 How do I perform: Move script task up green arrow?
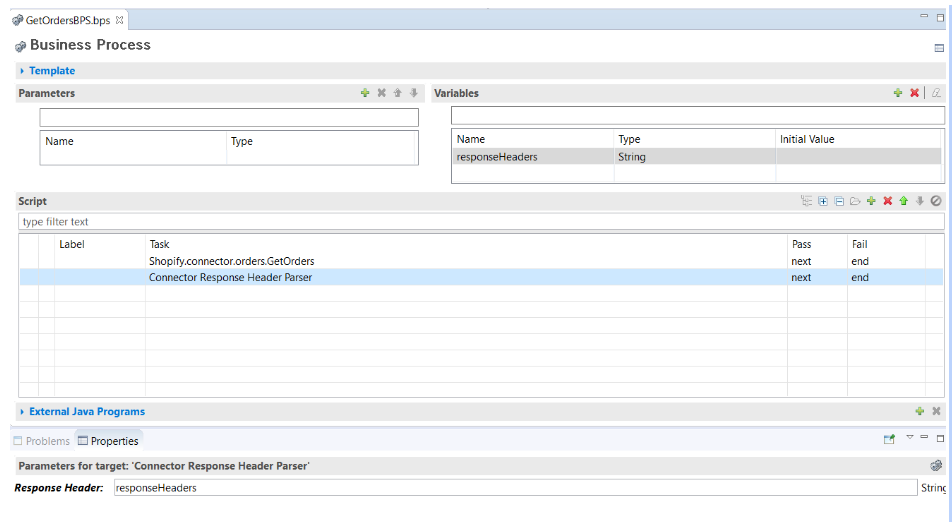(x=903, y=201)
